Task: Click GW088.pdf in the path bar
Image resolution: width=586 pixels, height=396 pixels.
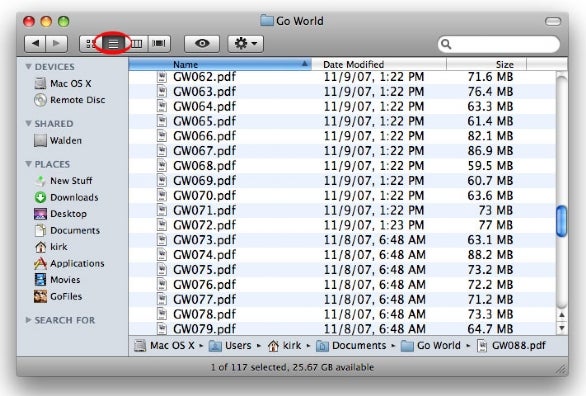Action: tap(512, 346)
